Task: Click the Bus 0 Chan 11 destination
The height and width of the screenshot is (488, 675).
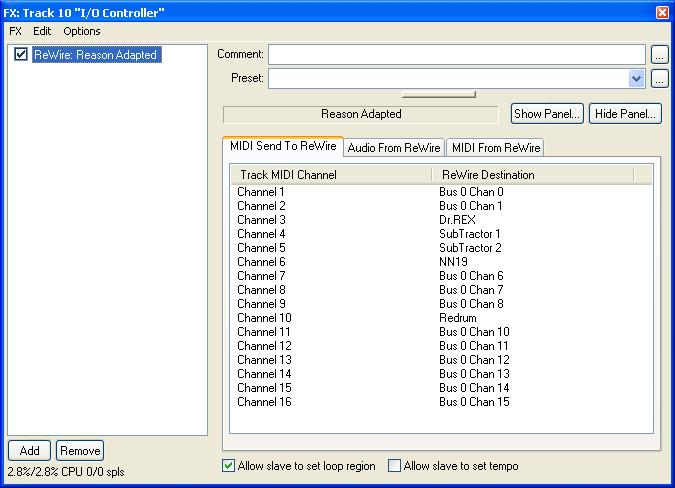Action: click(x=474, y=346)
